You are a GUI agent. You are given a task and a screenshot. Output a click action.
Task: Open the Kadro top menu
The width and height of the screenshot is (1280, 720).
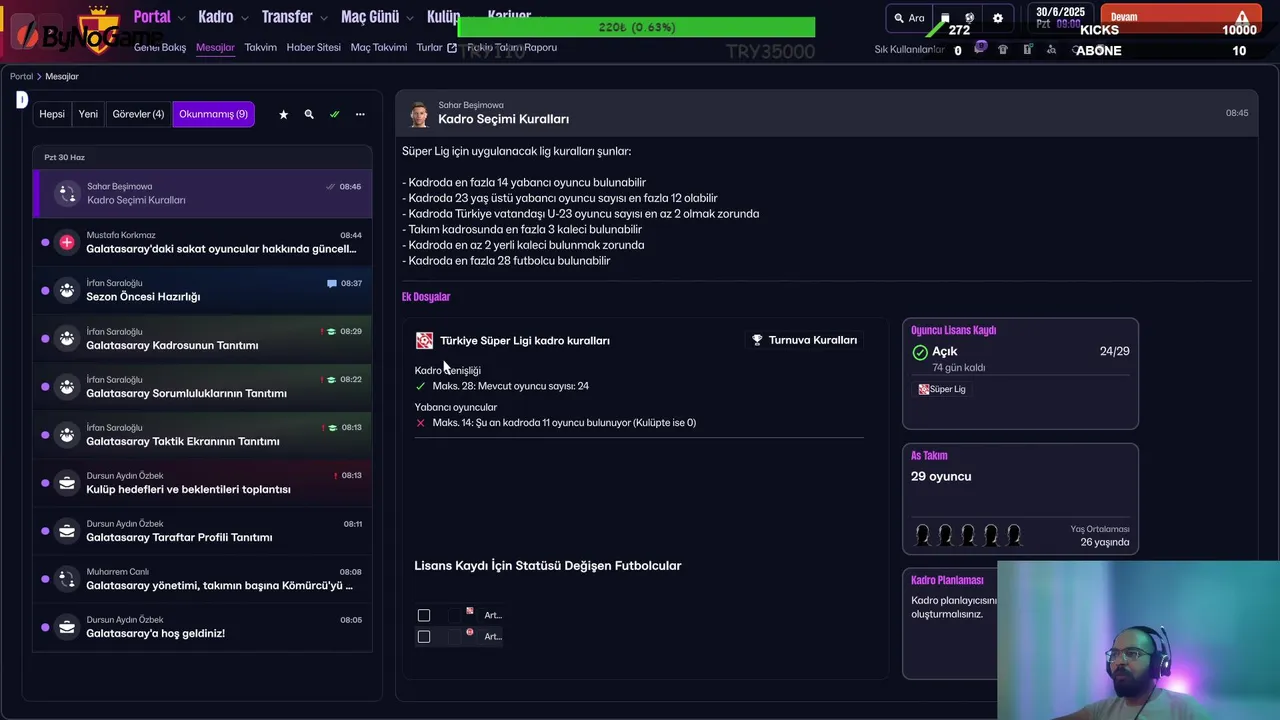pyautogui.click(x=216, y=17)
